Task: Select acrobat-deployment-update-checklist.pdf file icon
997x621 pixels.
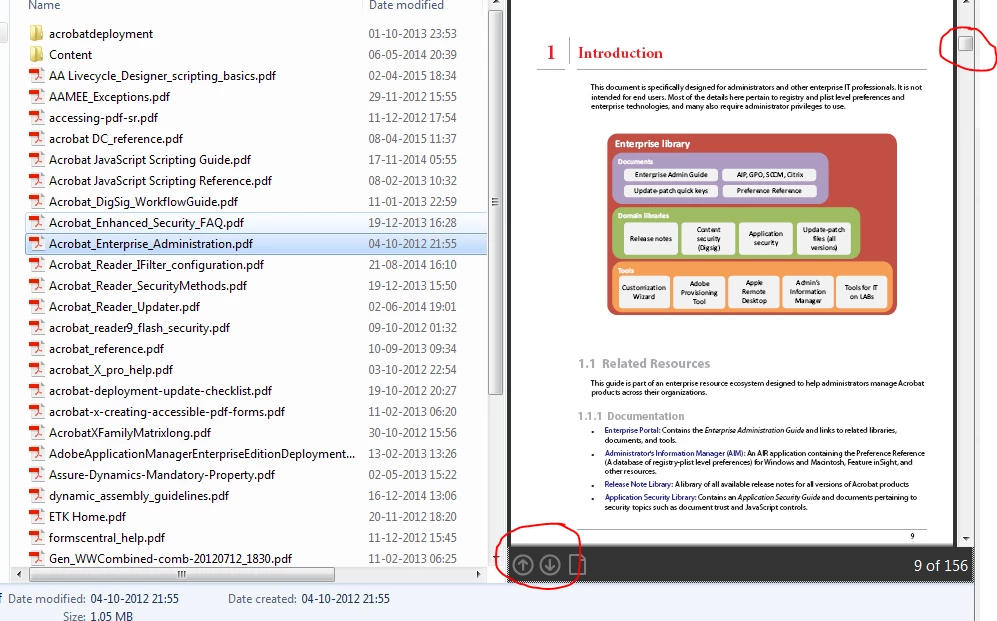Action: (37, 390)
